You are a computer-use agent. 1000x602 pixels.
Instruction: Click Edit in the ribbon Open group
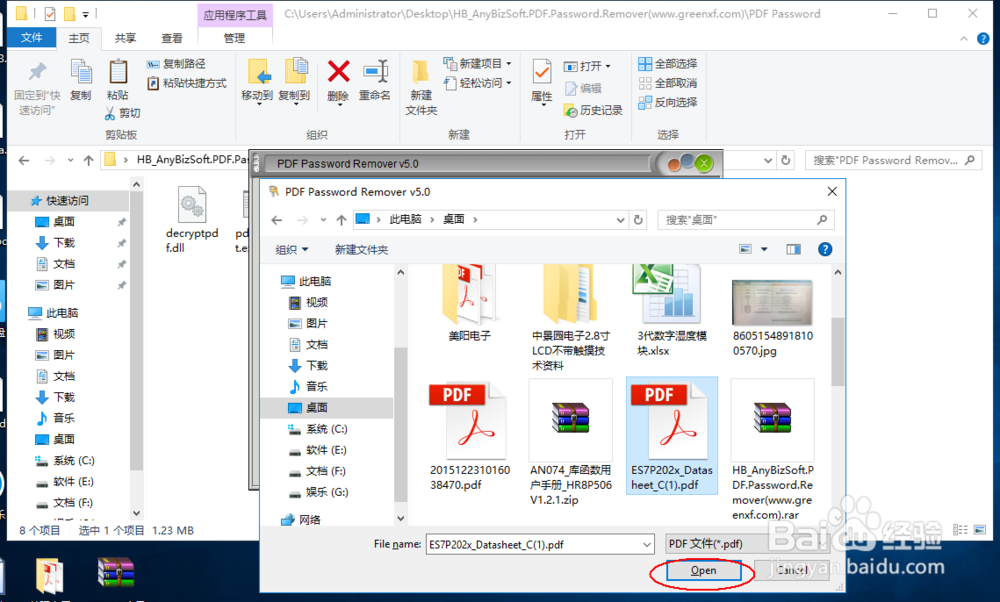coord(584,88)
